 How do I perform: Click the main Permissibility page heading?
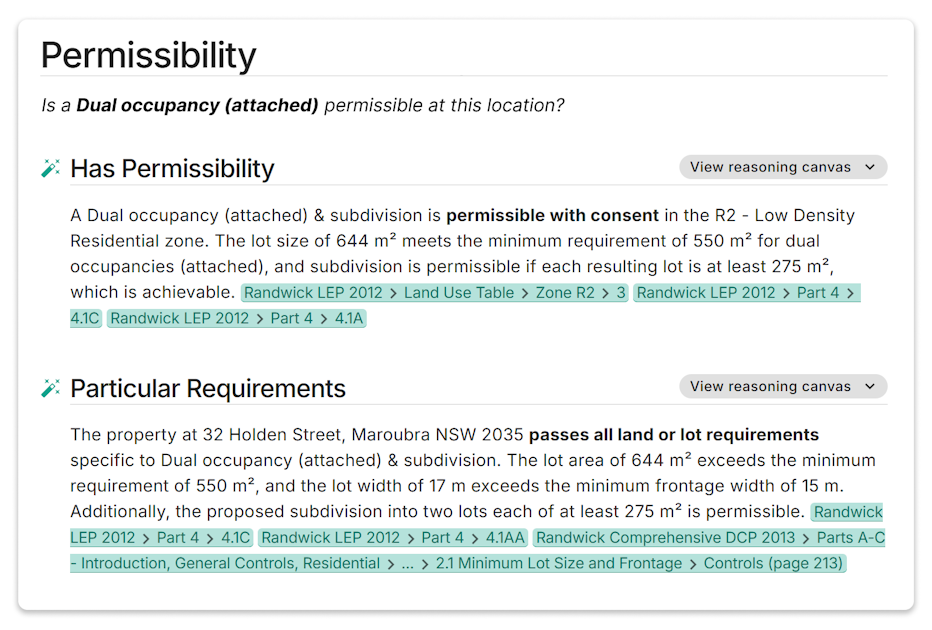[148, 54]
